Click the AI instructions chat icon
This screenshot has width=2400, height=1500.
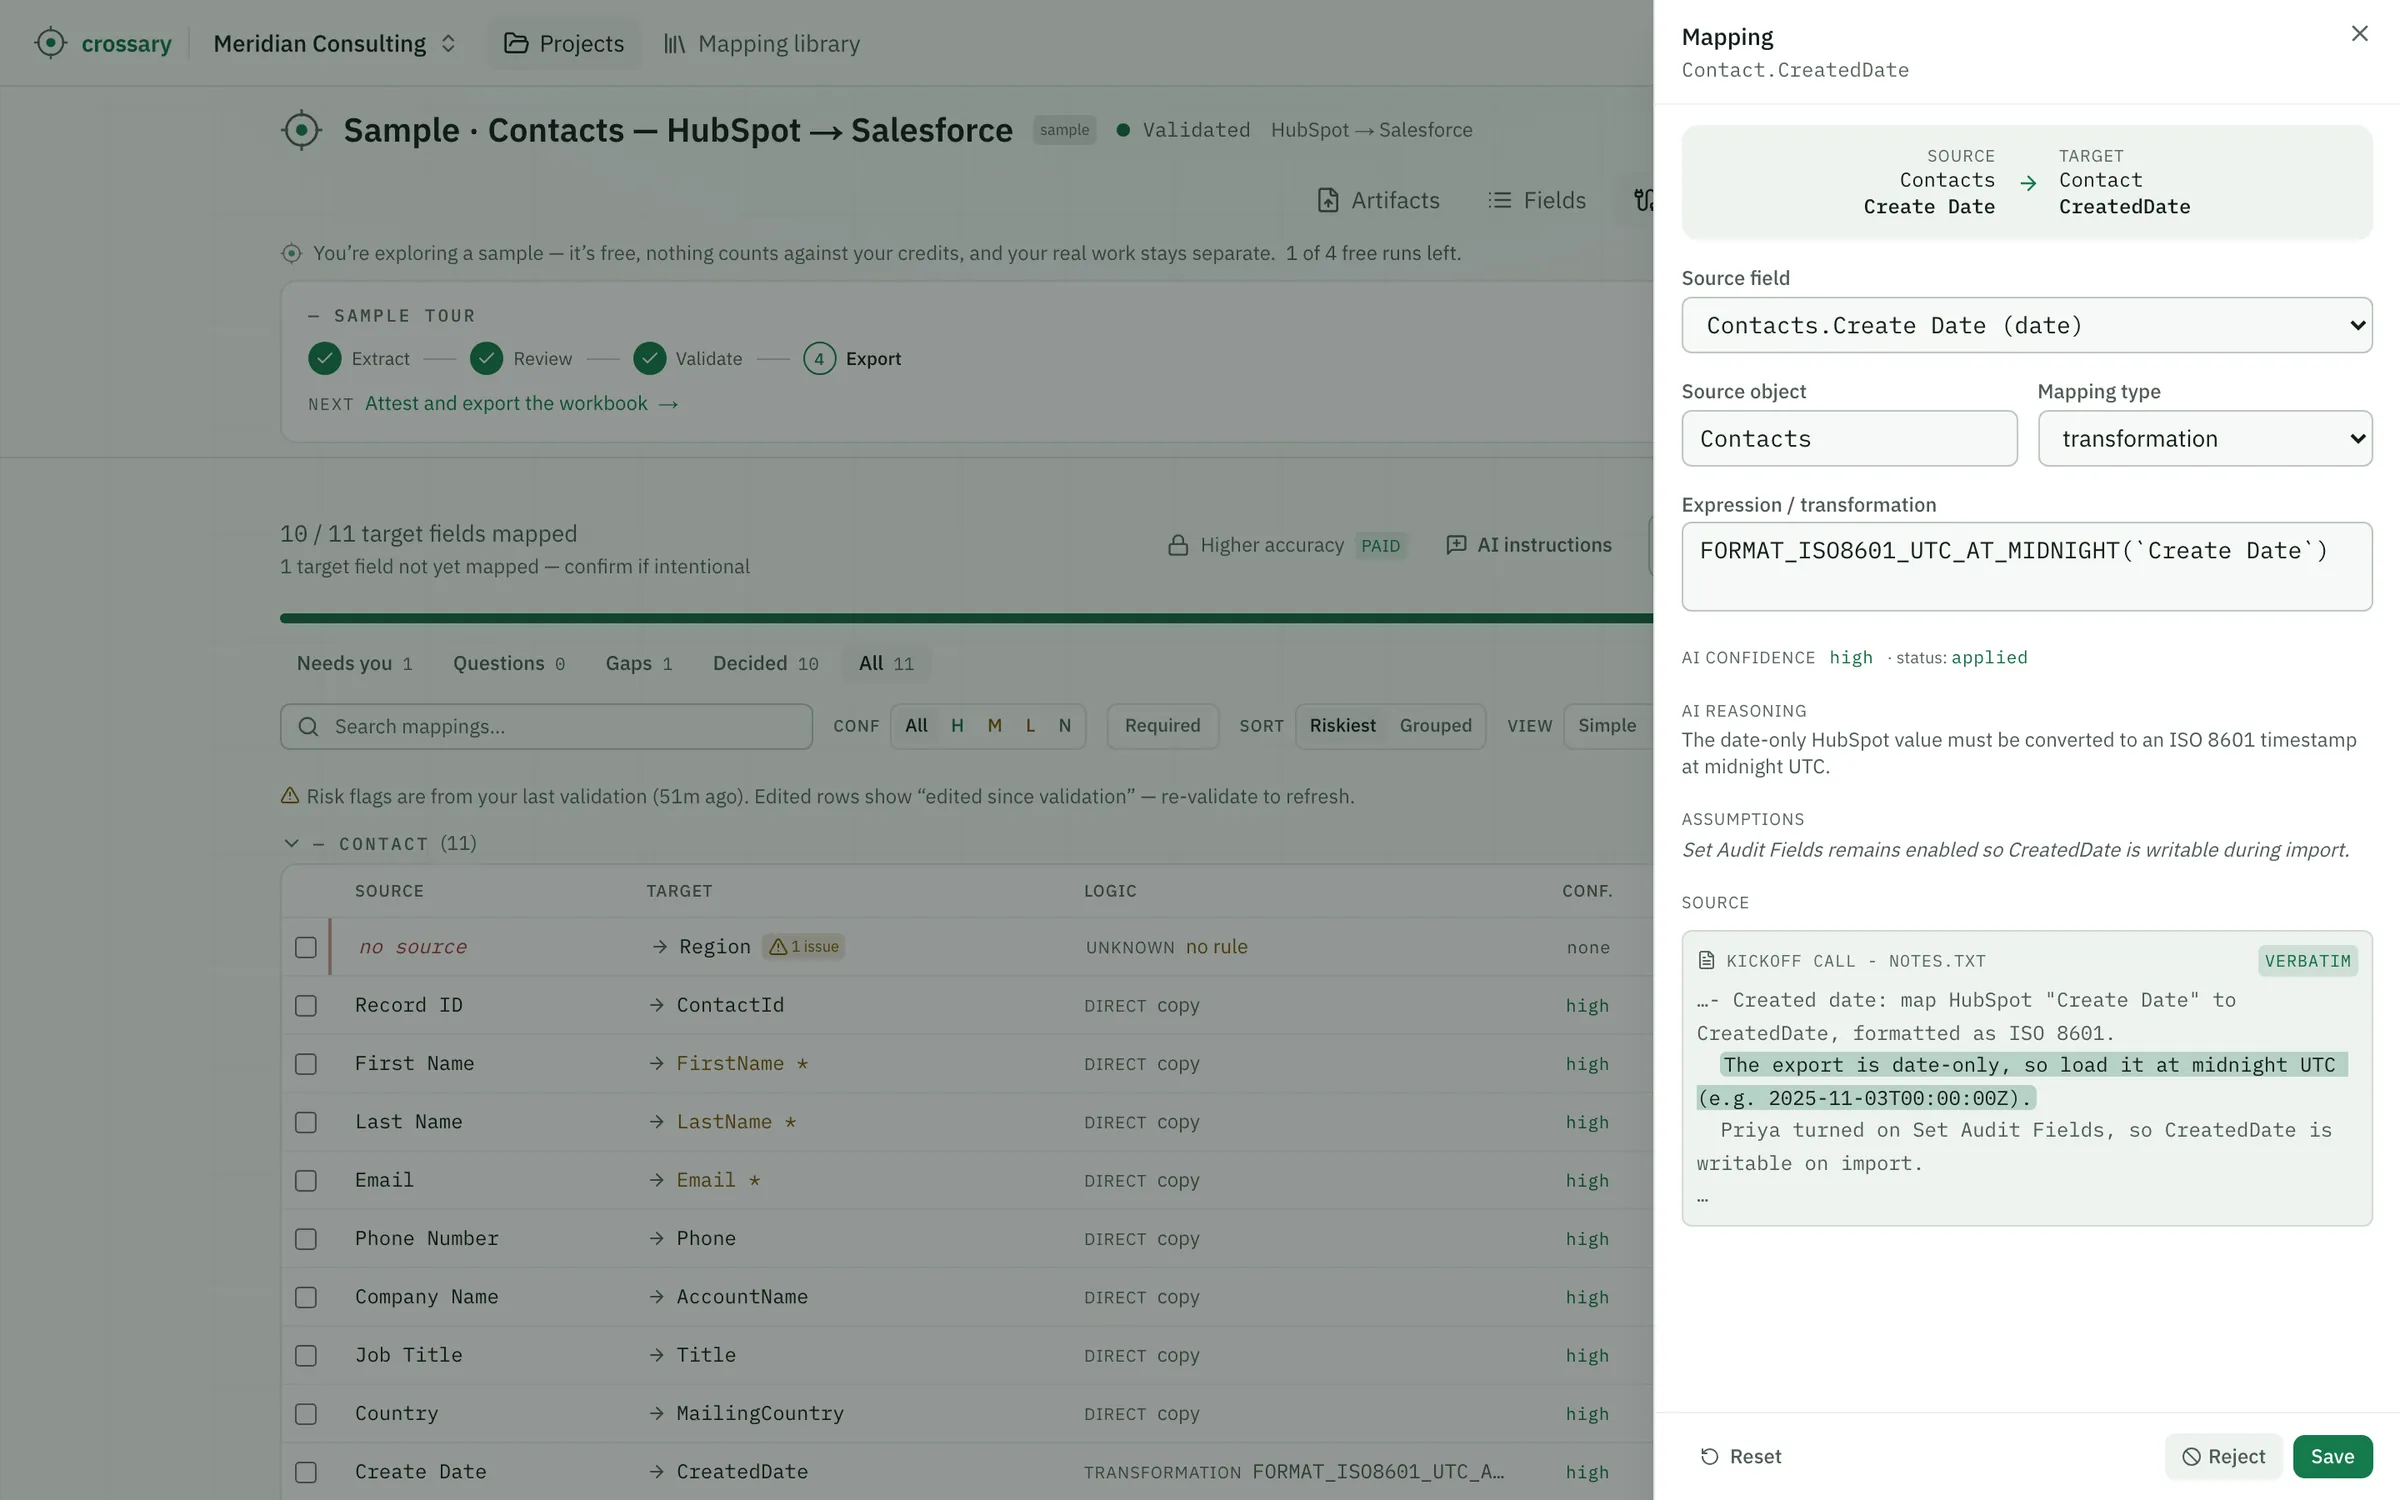pyautogui.click(x=1456, y=544)
